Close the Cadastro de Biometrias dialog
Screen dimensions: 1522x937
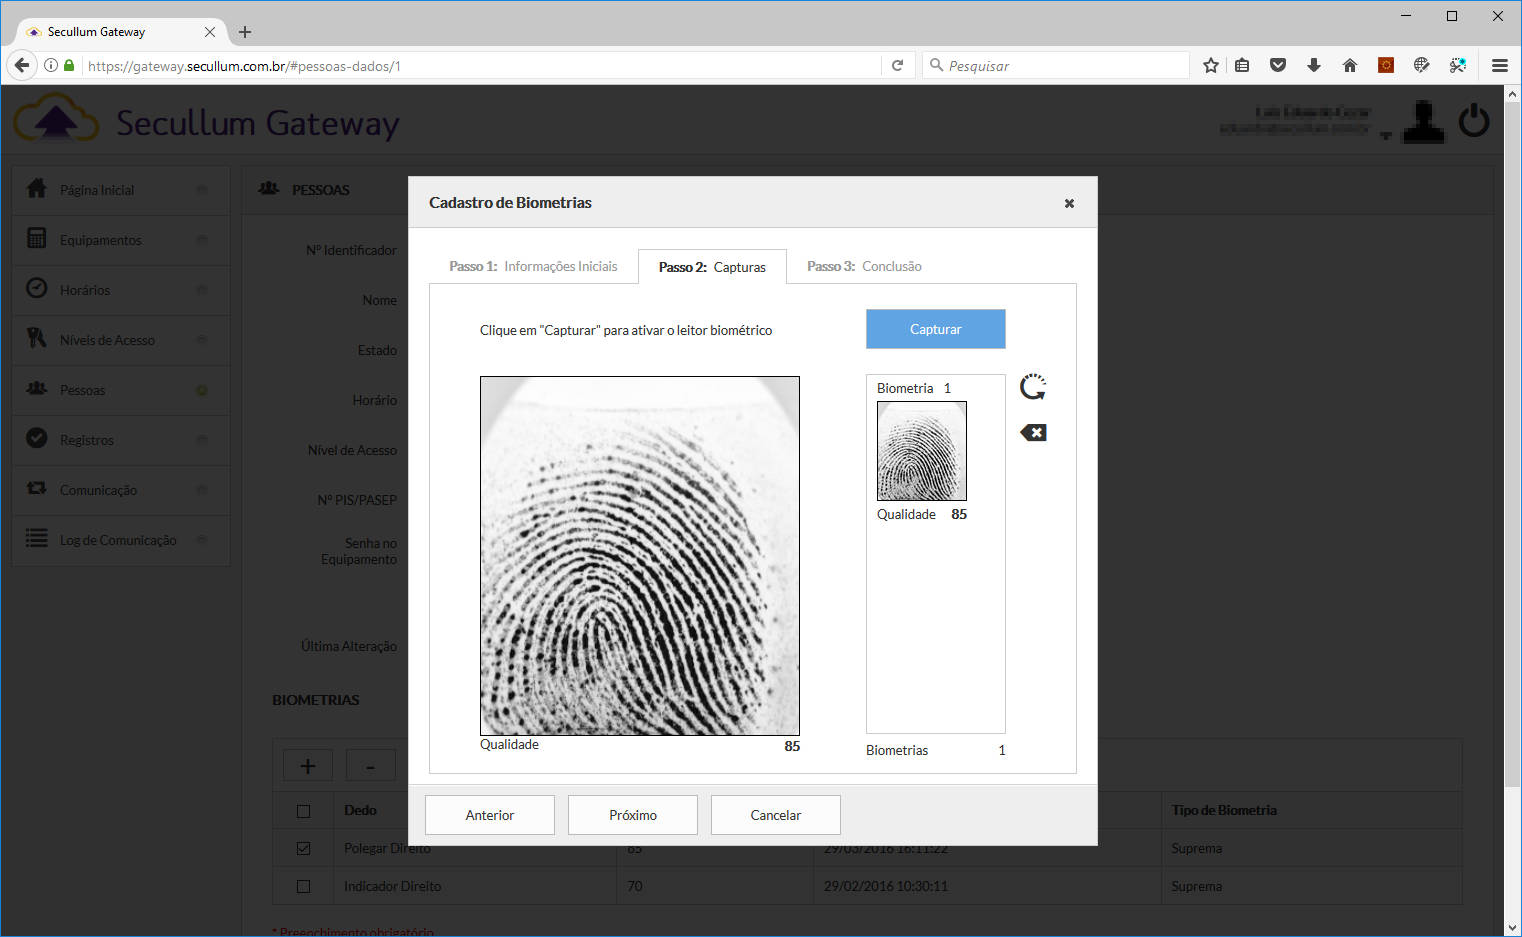1069,203
